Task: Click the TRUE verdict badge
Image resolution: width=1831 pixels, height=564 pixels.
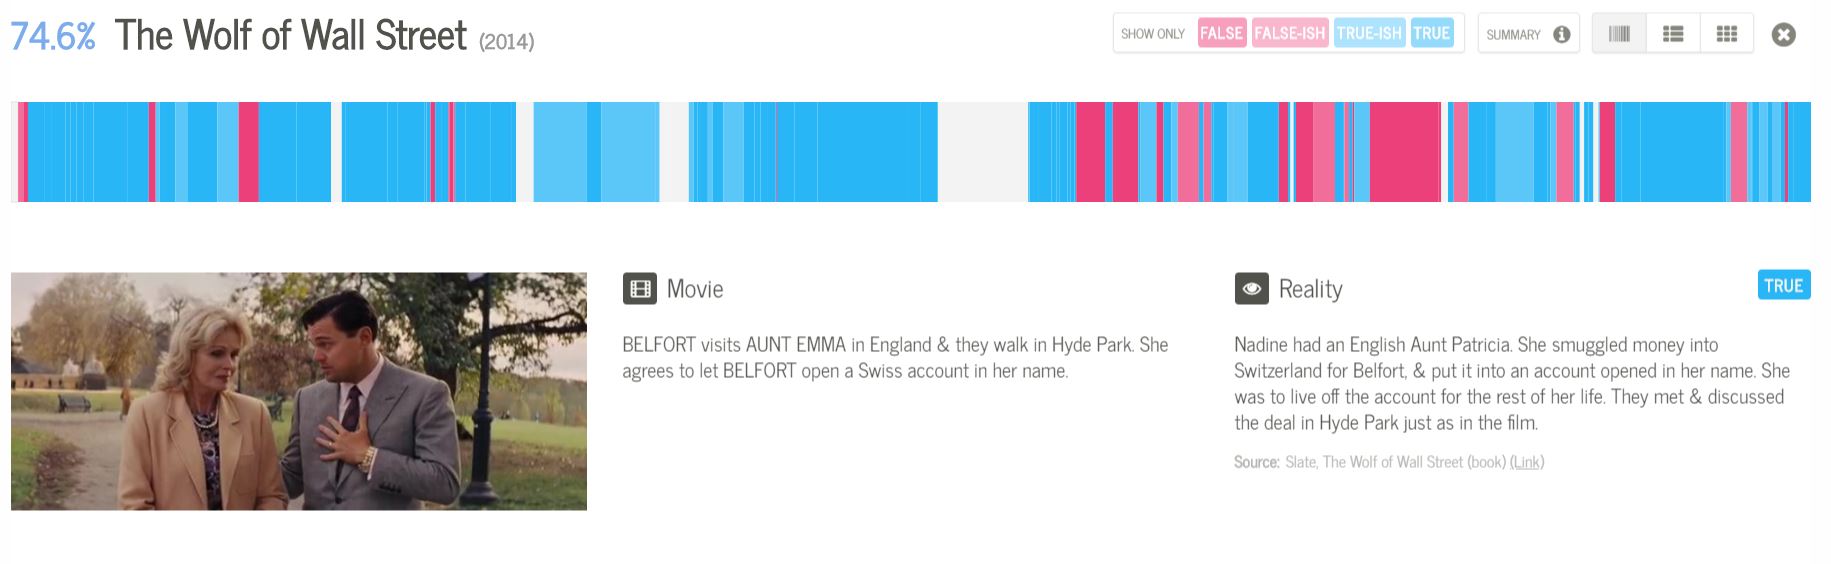Action: (x=1783, y=286)
